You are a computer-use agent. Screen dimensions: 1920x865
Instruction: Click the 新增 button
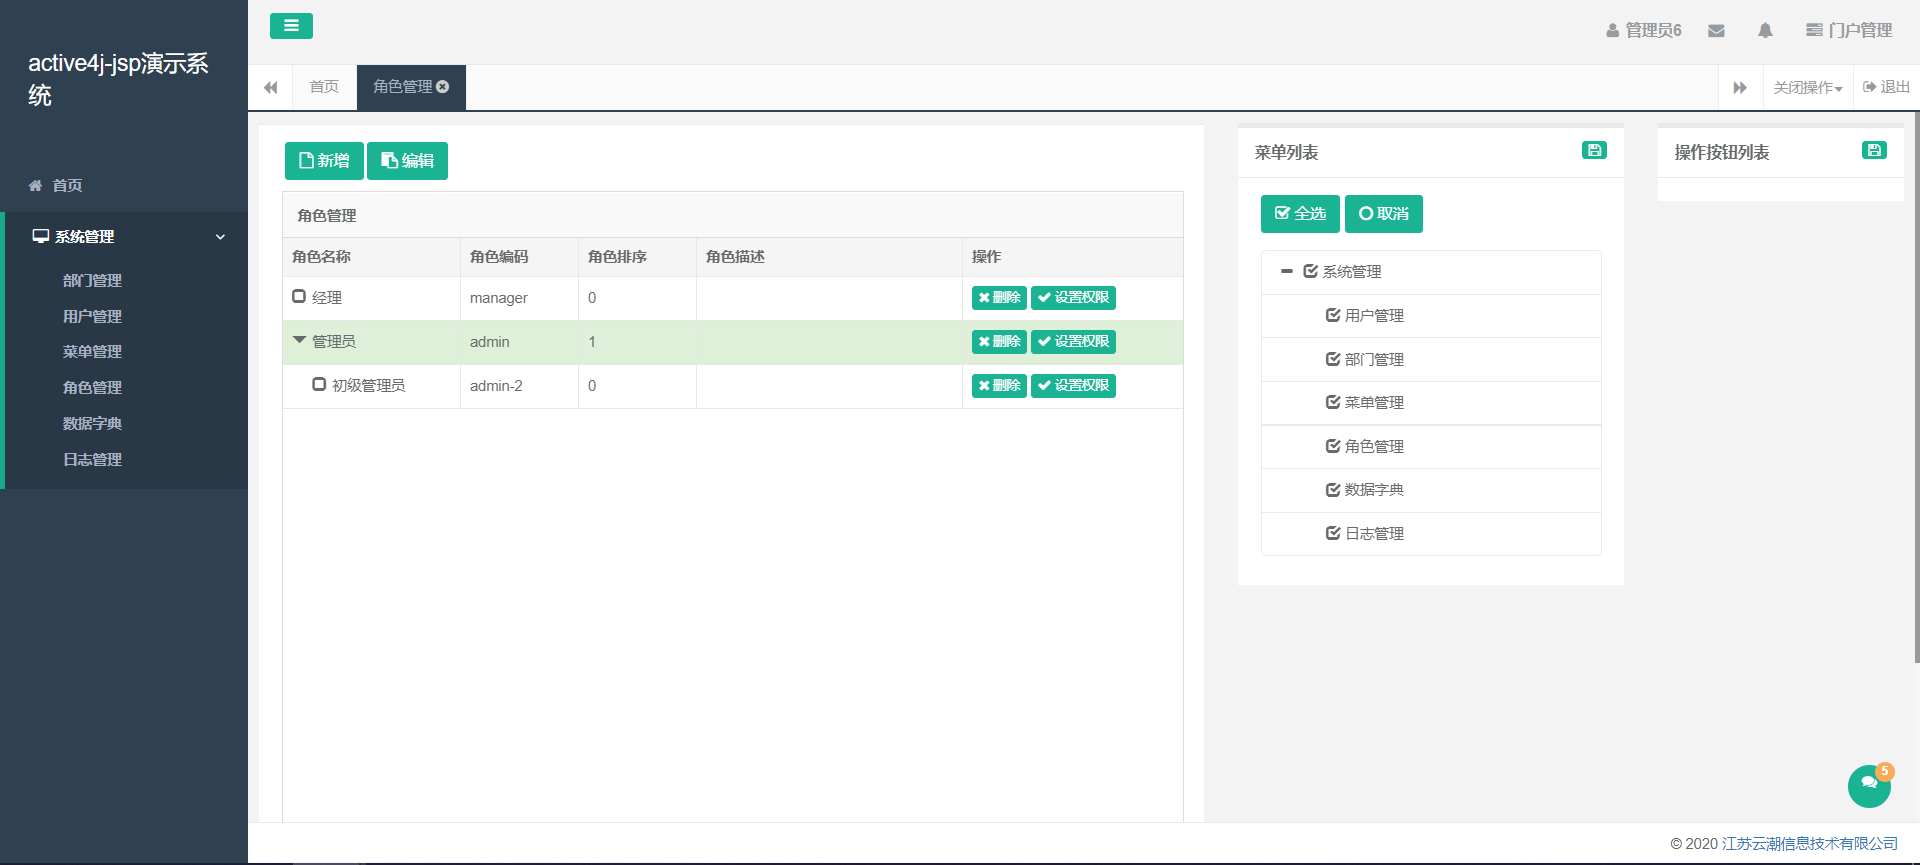pyautogui.click(x=324, y=161)
